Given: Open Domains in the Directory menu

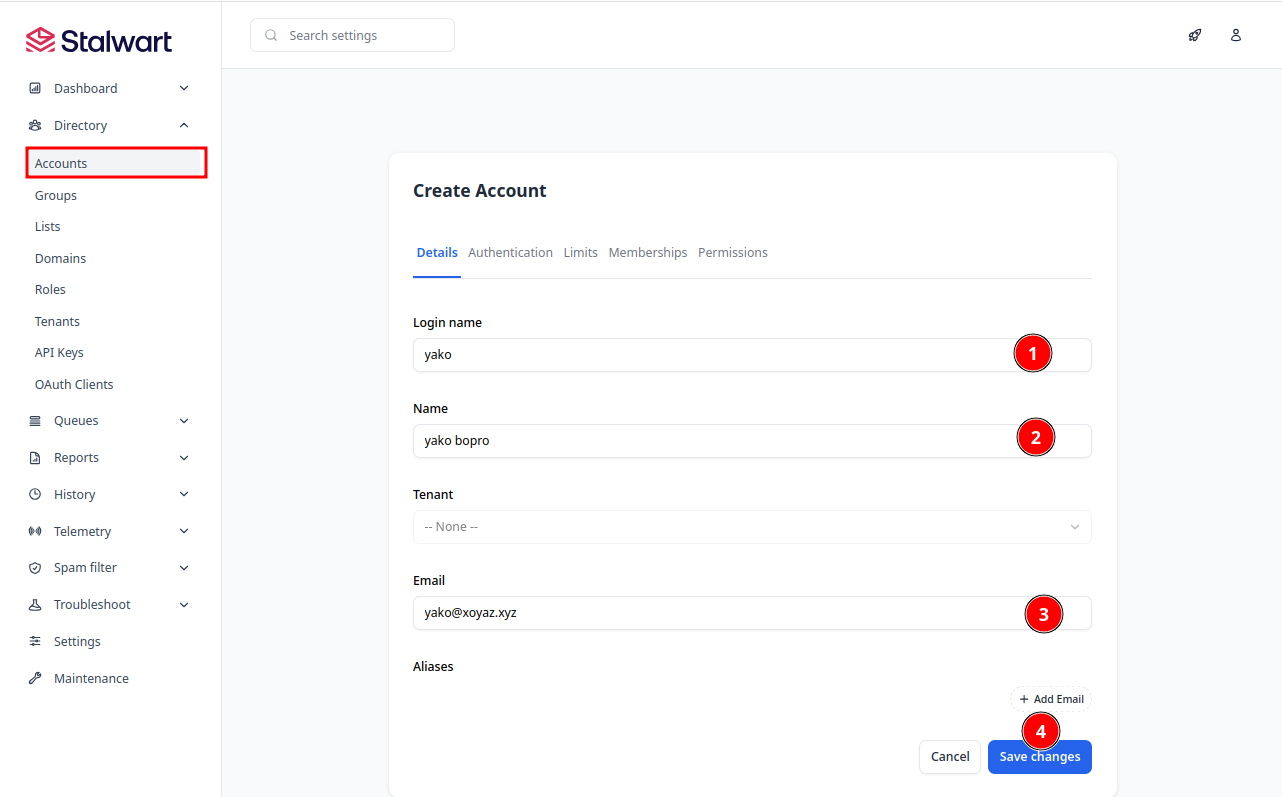Looking at the screenshot, I should (60, 258).
